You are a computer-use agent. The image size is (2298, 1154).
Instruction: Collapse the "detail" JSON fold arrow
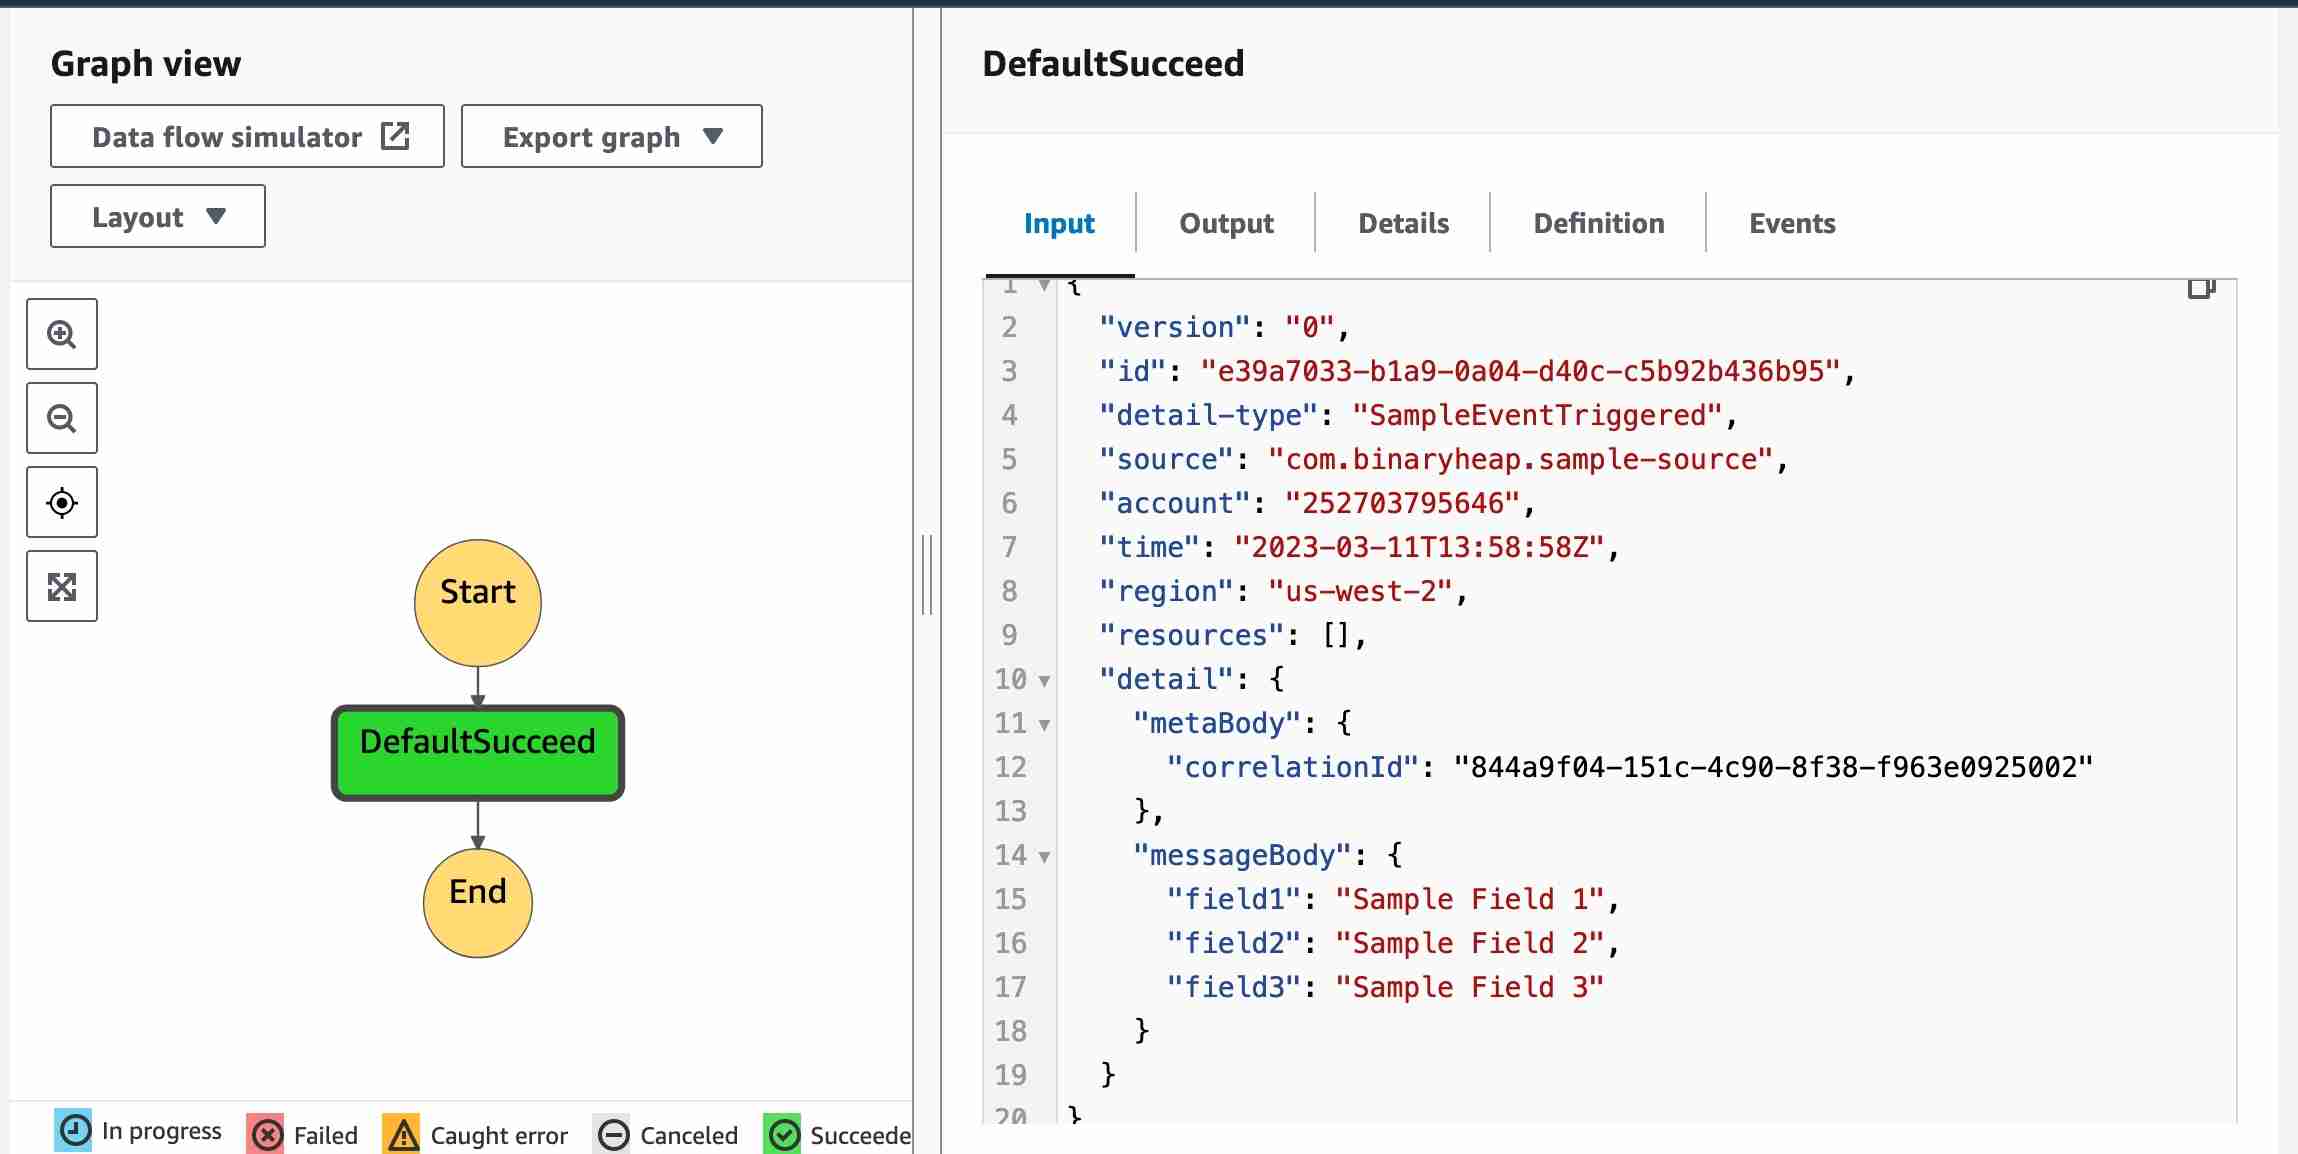click(x=1044, y=681)
